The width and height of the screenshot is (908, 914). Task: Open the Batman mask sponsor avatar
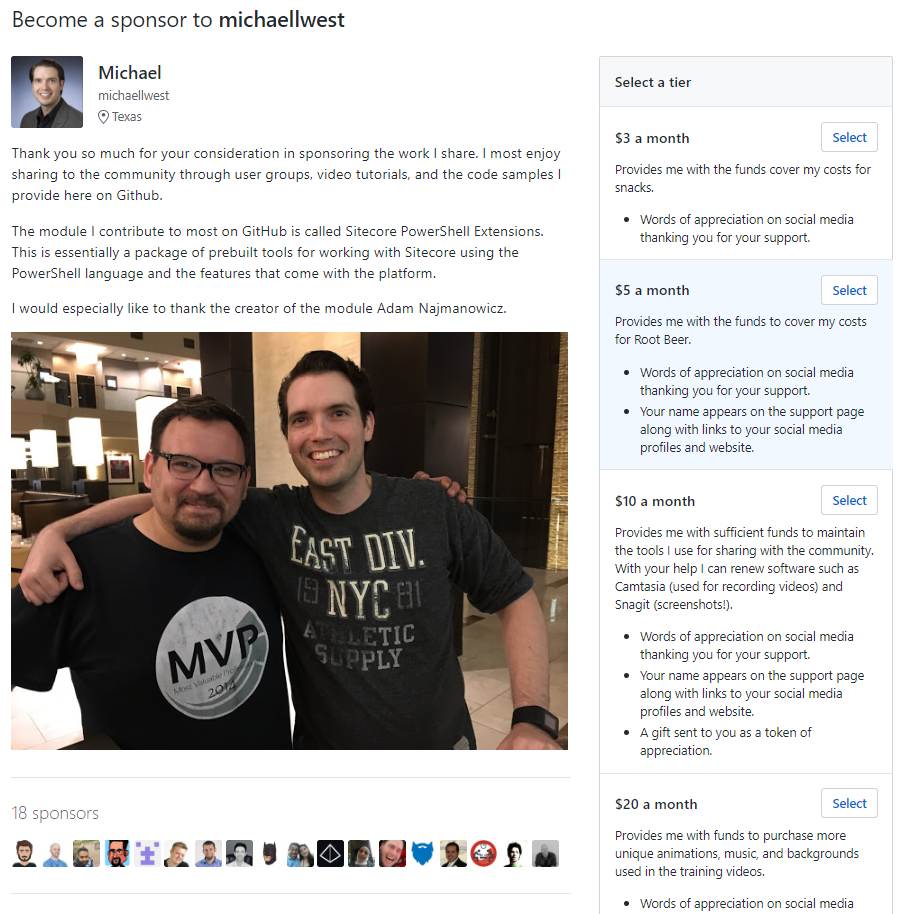pos(269,853)
